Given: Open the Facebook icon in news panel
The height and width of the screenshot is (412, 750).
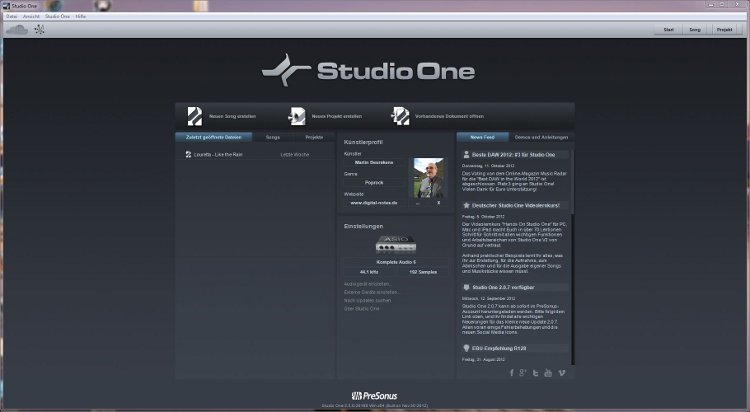Looking at the screenshot, I should [x=511, y=373].
